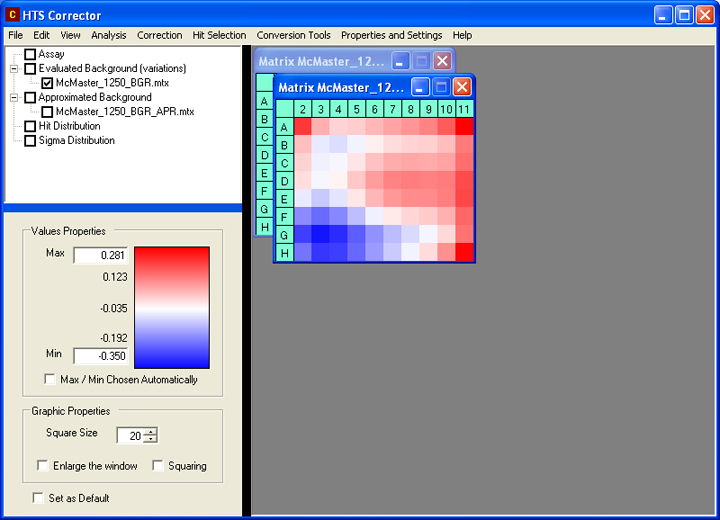
Task: Click column header 8 in front matrix
Action: point(411,109)
